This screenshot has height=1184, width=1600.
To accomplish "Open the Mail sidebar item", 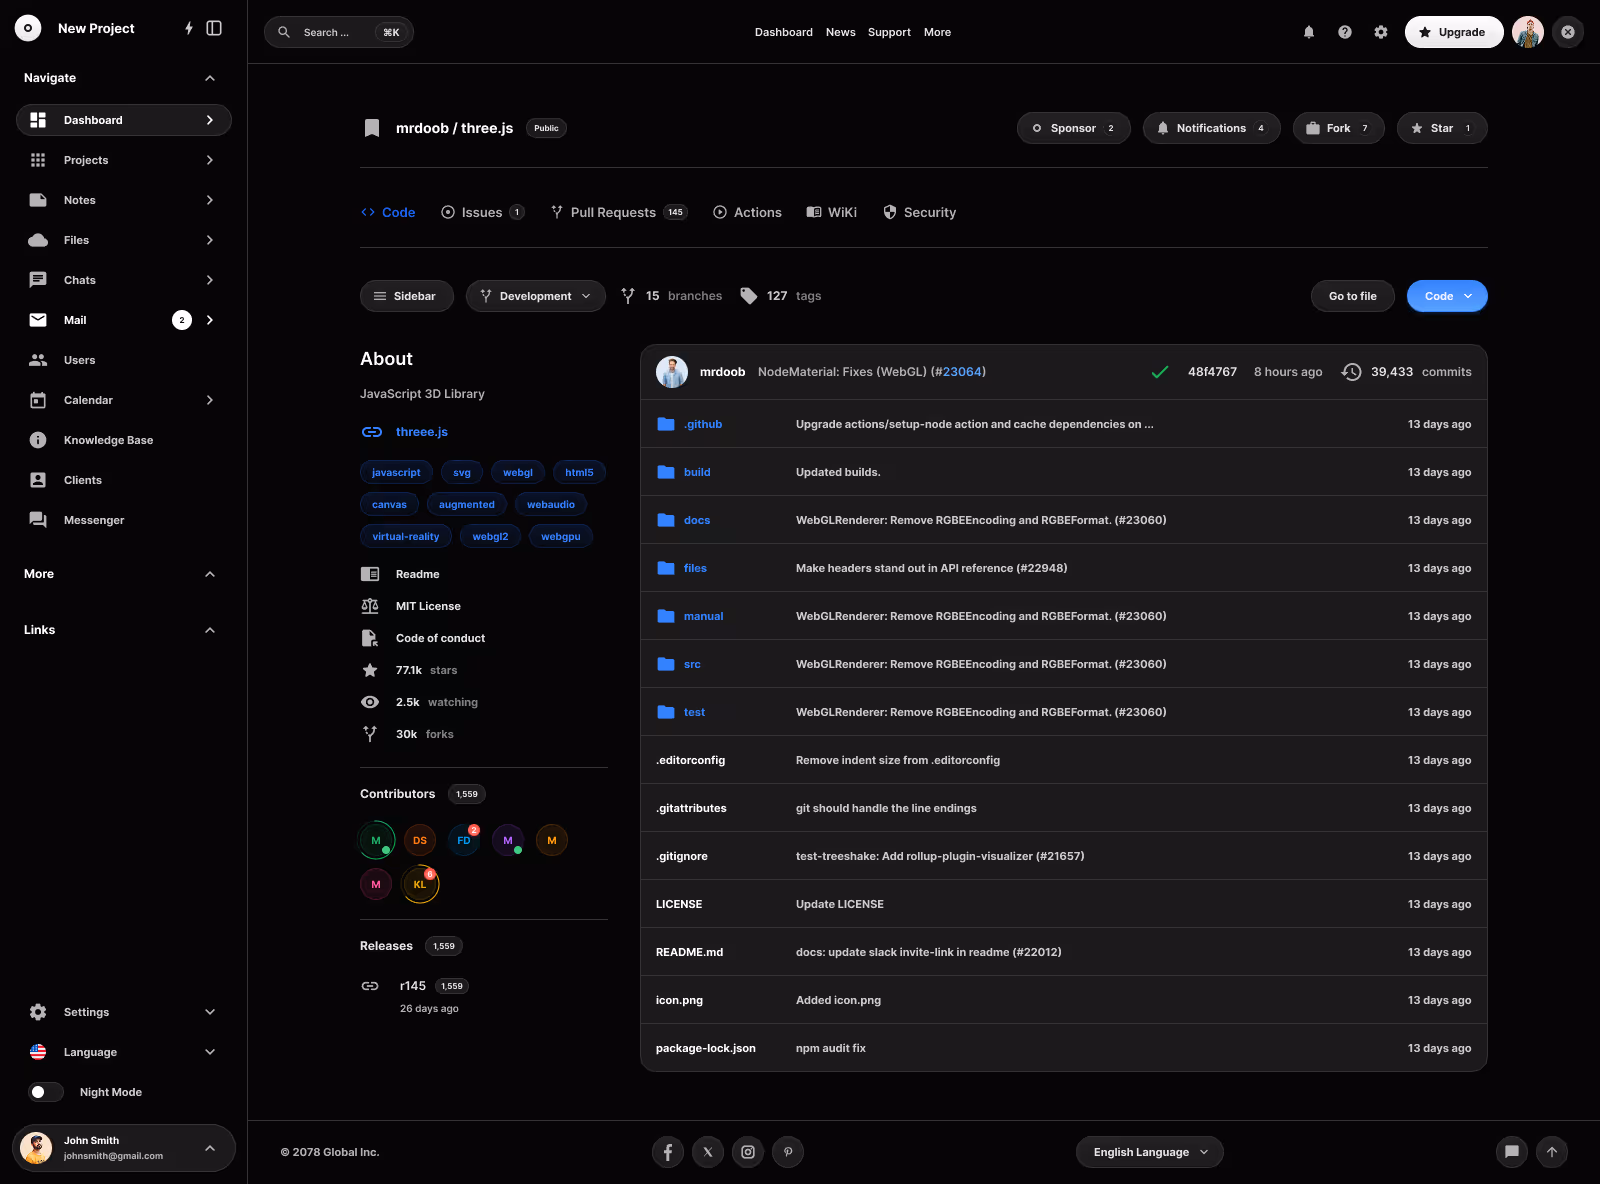I will (x=124, y=320).
